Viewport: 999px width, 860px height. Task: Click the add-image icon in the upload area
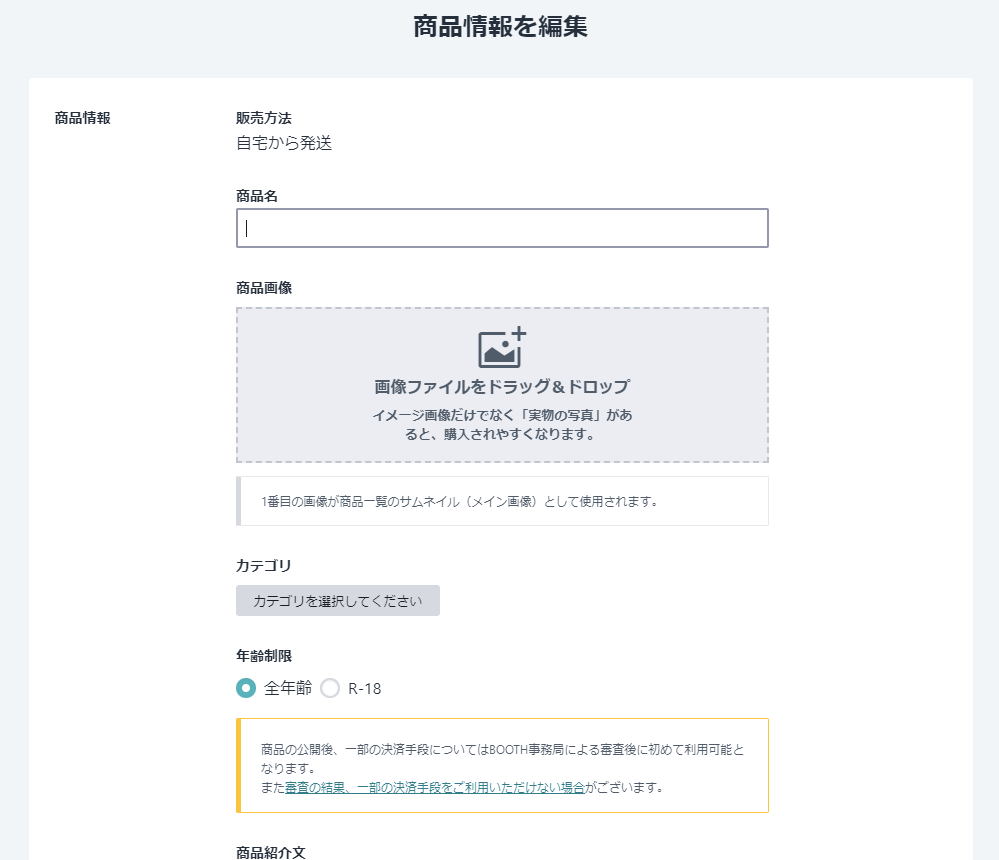[x=502, y=348]
